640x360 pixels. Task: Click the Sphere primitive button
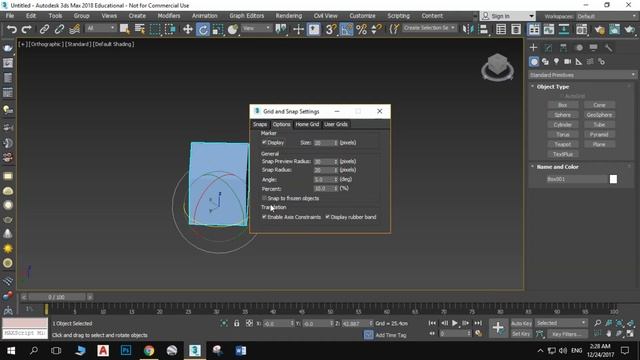[x=562, y=115]
